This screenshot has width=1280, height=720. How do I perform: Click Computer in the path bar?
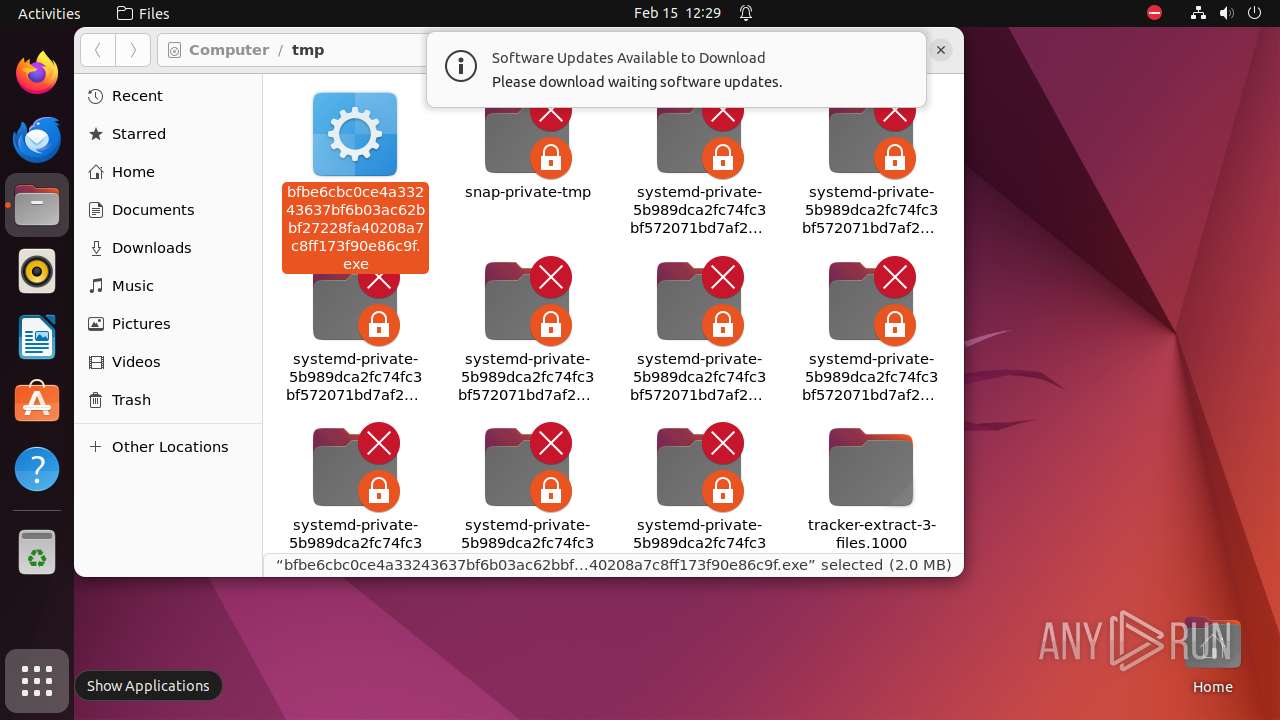229,50
